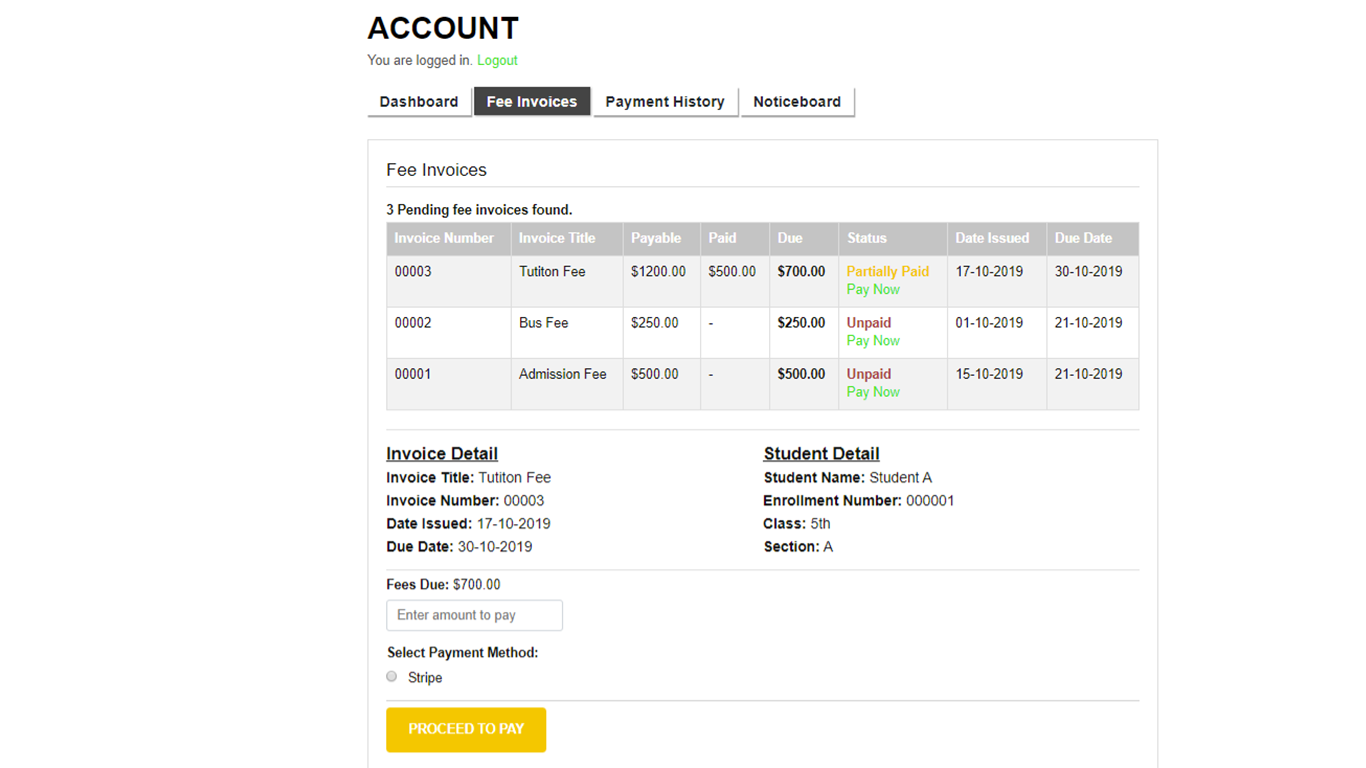The image size is (1366, 768).
Task: Focus the Enter amount to pay field
Action: point(474,615)
